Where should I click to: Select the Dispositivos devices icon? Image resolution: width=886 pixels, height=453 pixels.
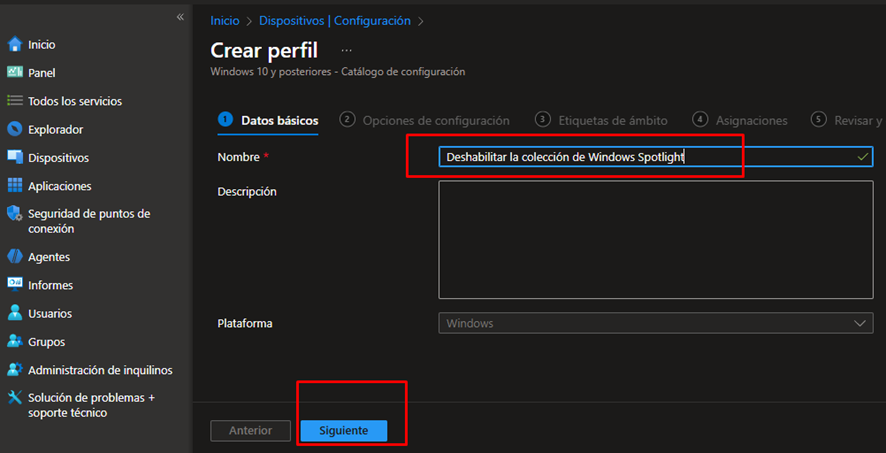15,157
